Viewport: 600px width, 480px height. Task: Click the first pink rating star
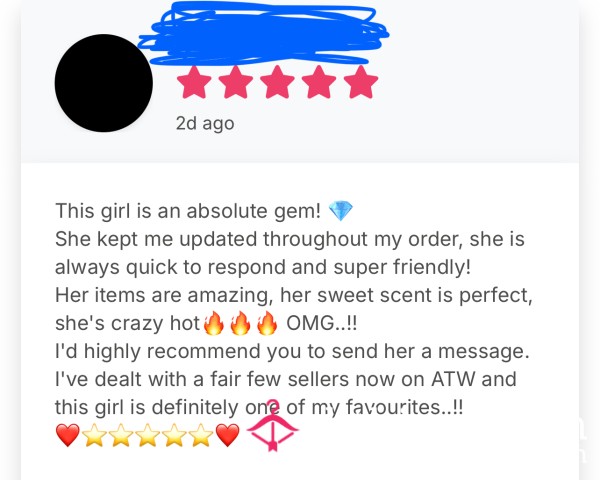pos(194,82)
